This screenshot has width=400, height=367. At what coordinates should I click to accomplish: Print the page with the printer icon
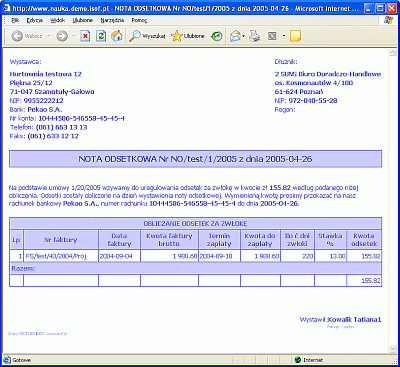(x=255, y=36)
